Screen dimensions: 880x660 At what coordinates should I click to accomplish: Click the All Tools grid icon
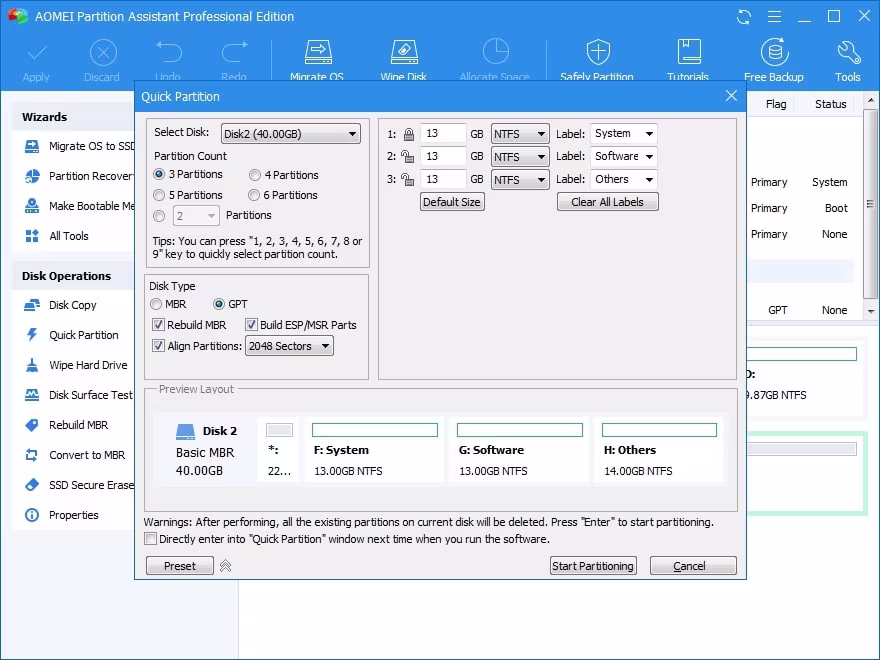point(32,236)
